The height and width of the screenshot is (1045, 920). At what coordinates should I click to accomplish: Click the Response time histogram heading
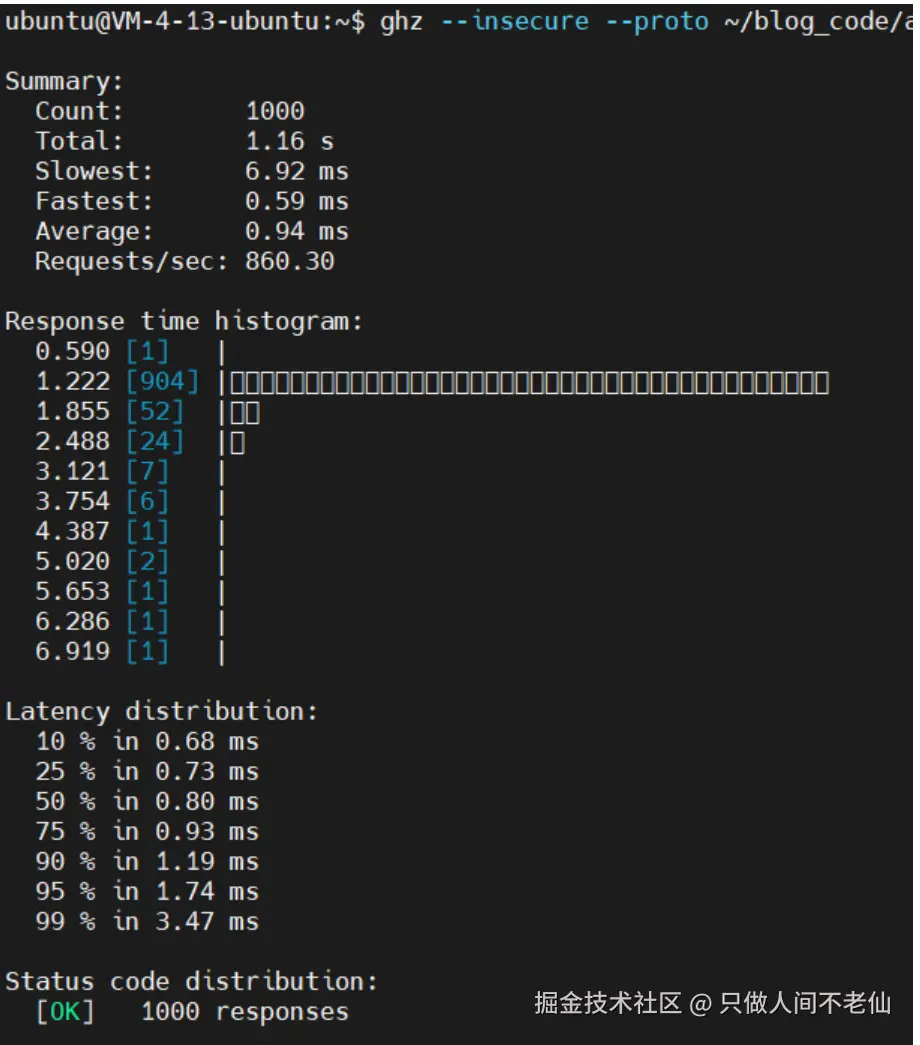pyautogui.click(x=184, y=322)
